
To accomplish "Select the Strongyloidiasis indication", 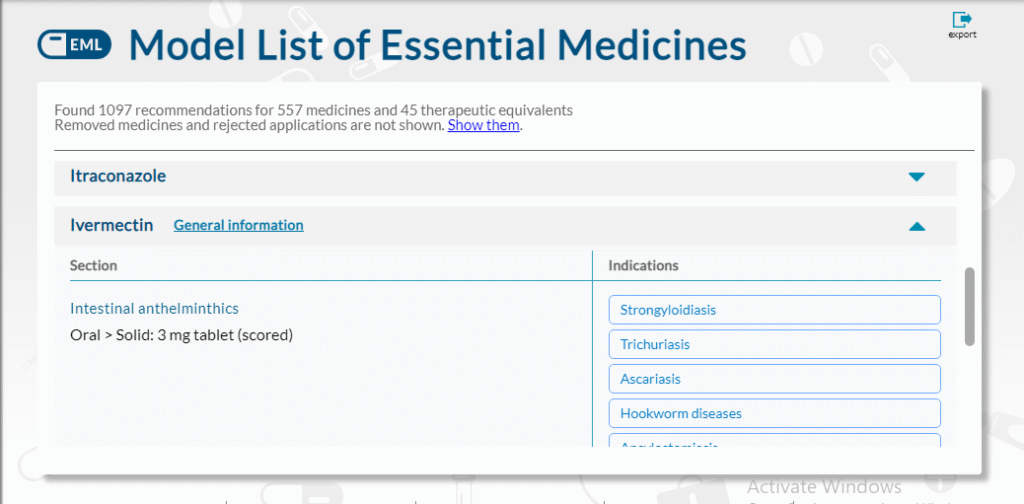I will click(x=775, y=309).
